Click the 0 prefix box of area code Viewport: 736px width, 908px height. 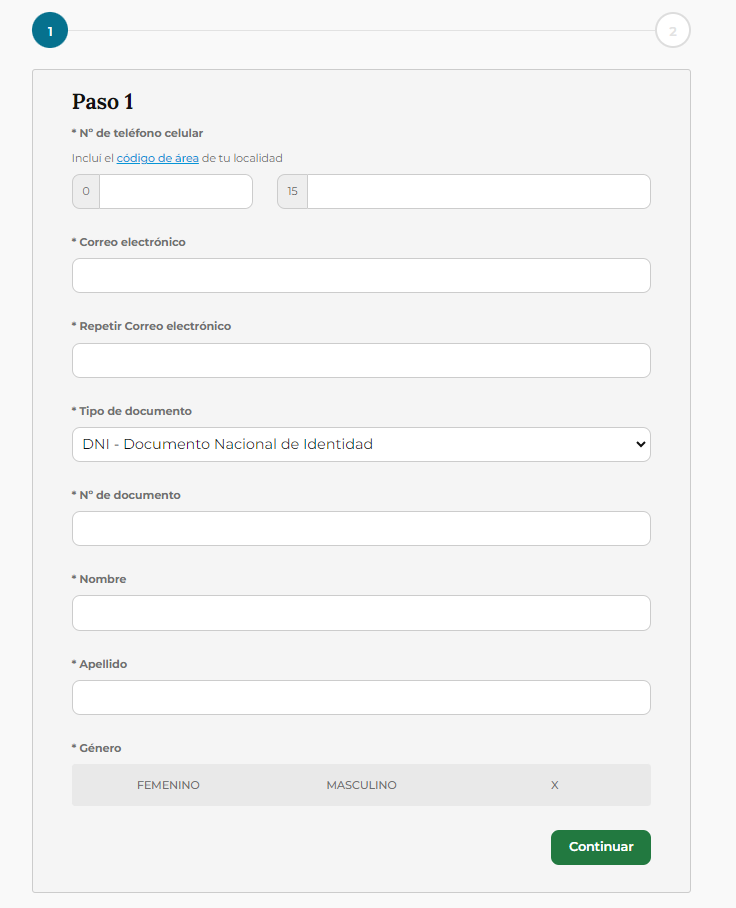point(86,192)
